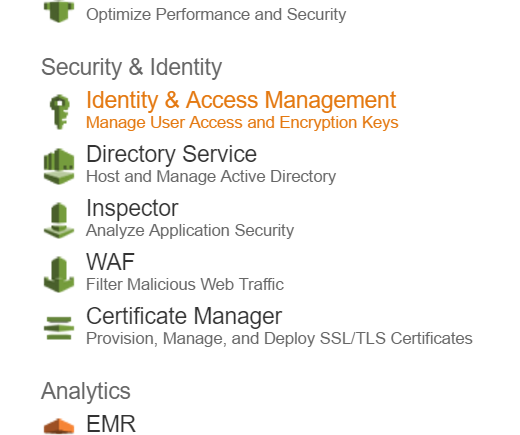520x435 pixels.
Task: Open the Directory Service console
Action: (171, 154)
